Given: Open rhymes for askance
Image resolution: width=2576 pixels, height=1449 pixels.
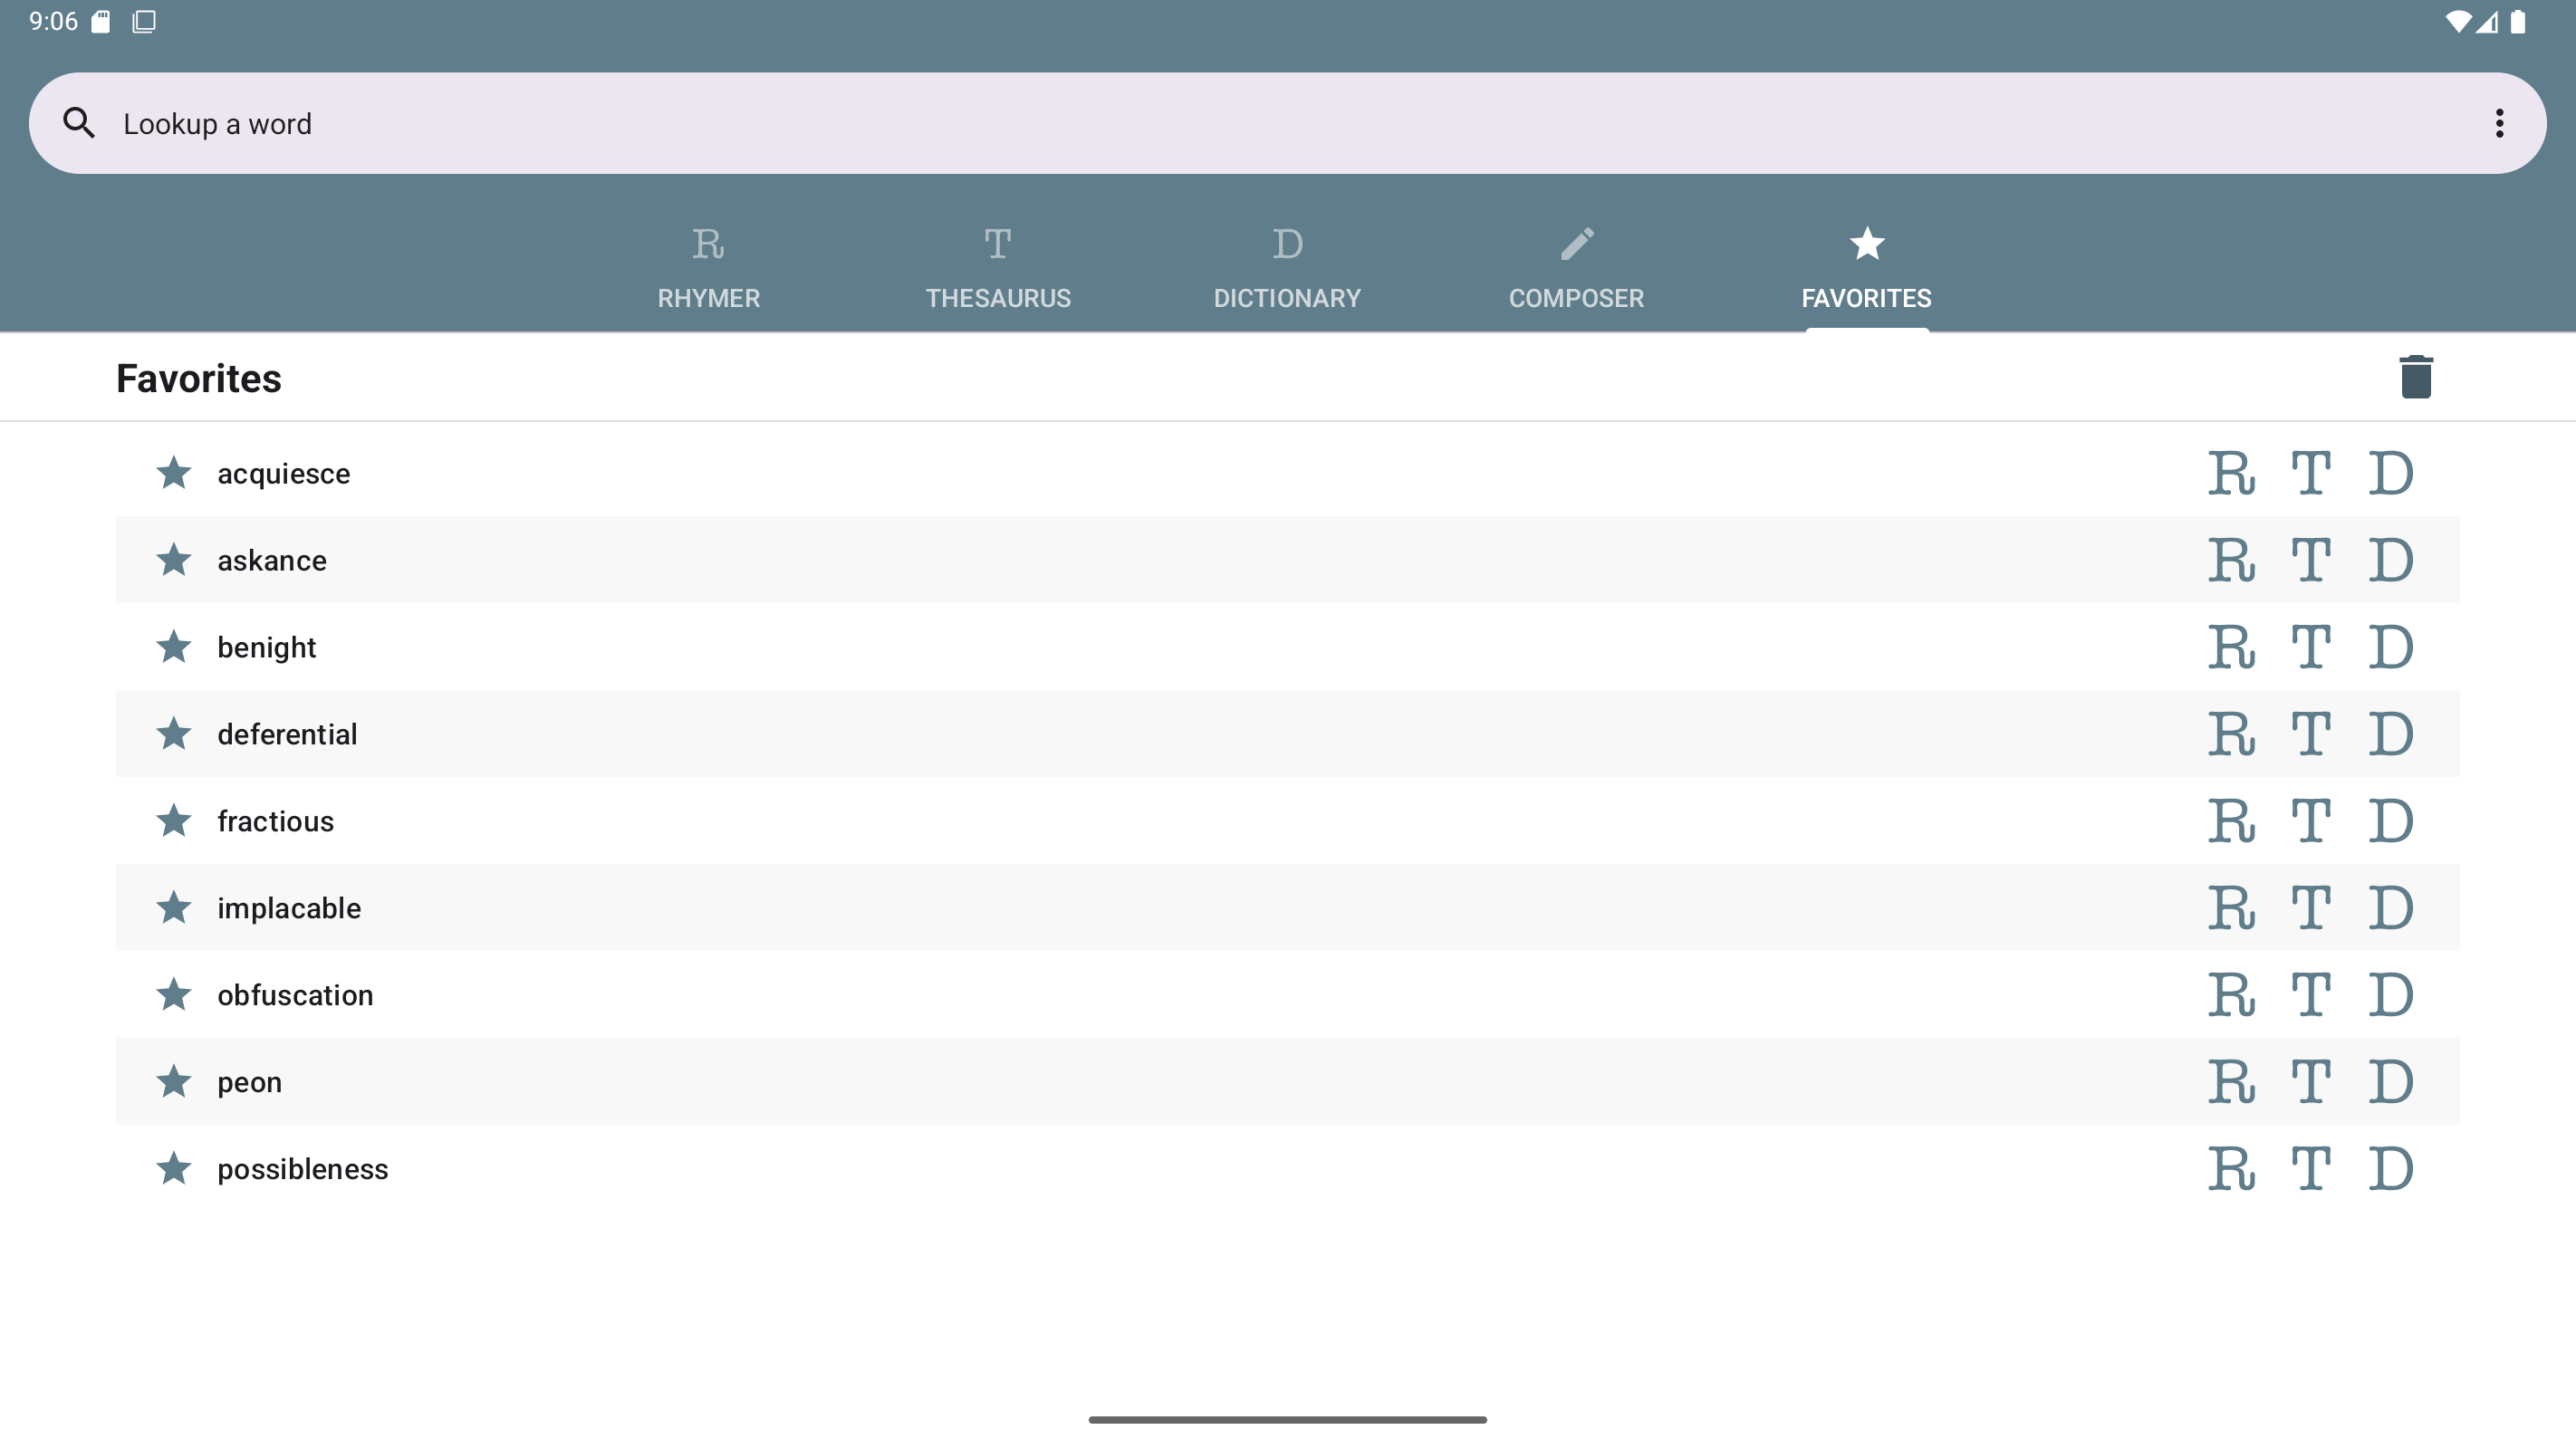Looking at the screenshot, I should (2231, 560).
